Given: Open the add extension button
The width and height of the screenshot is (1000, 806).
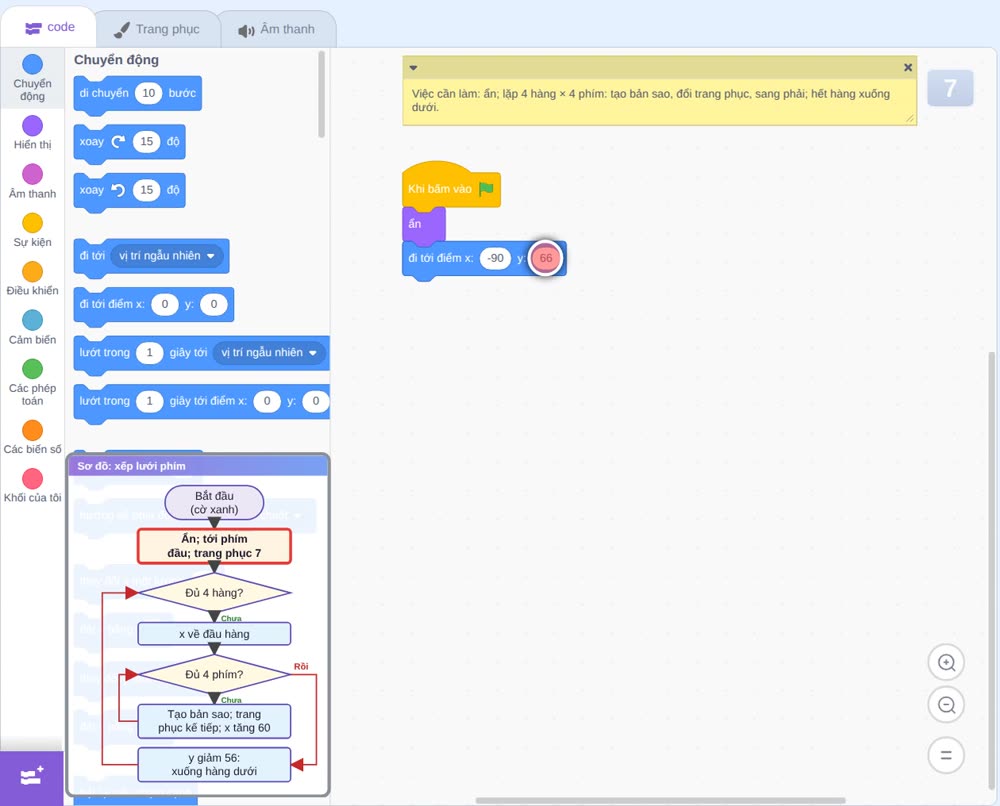Looking at the screenshot, I should (x=32, y=777).
